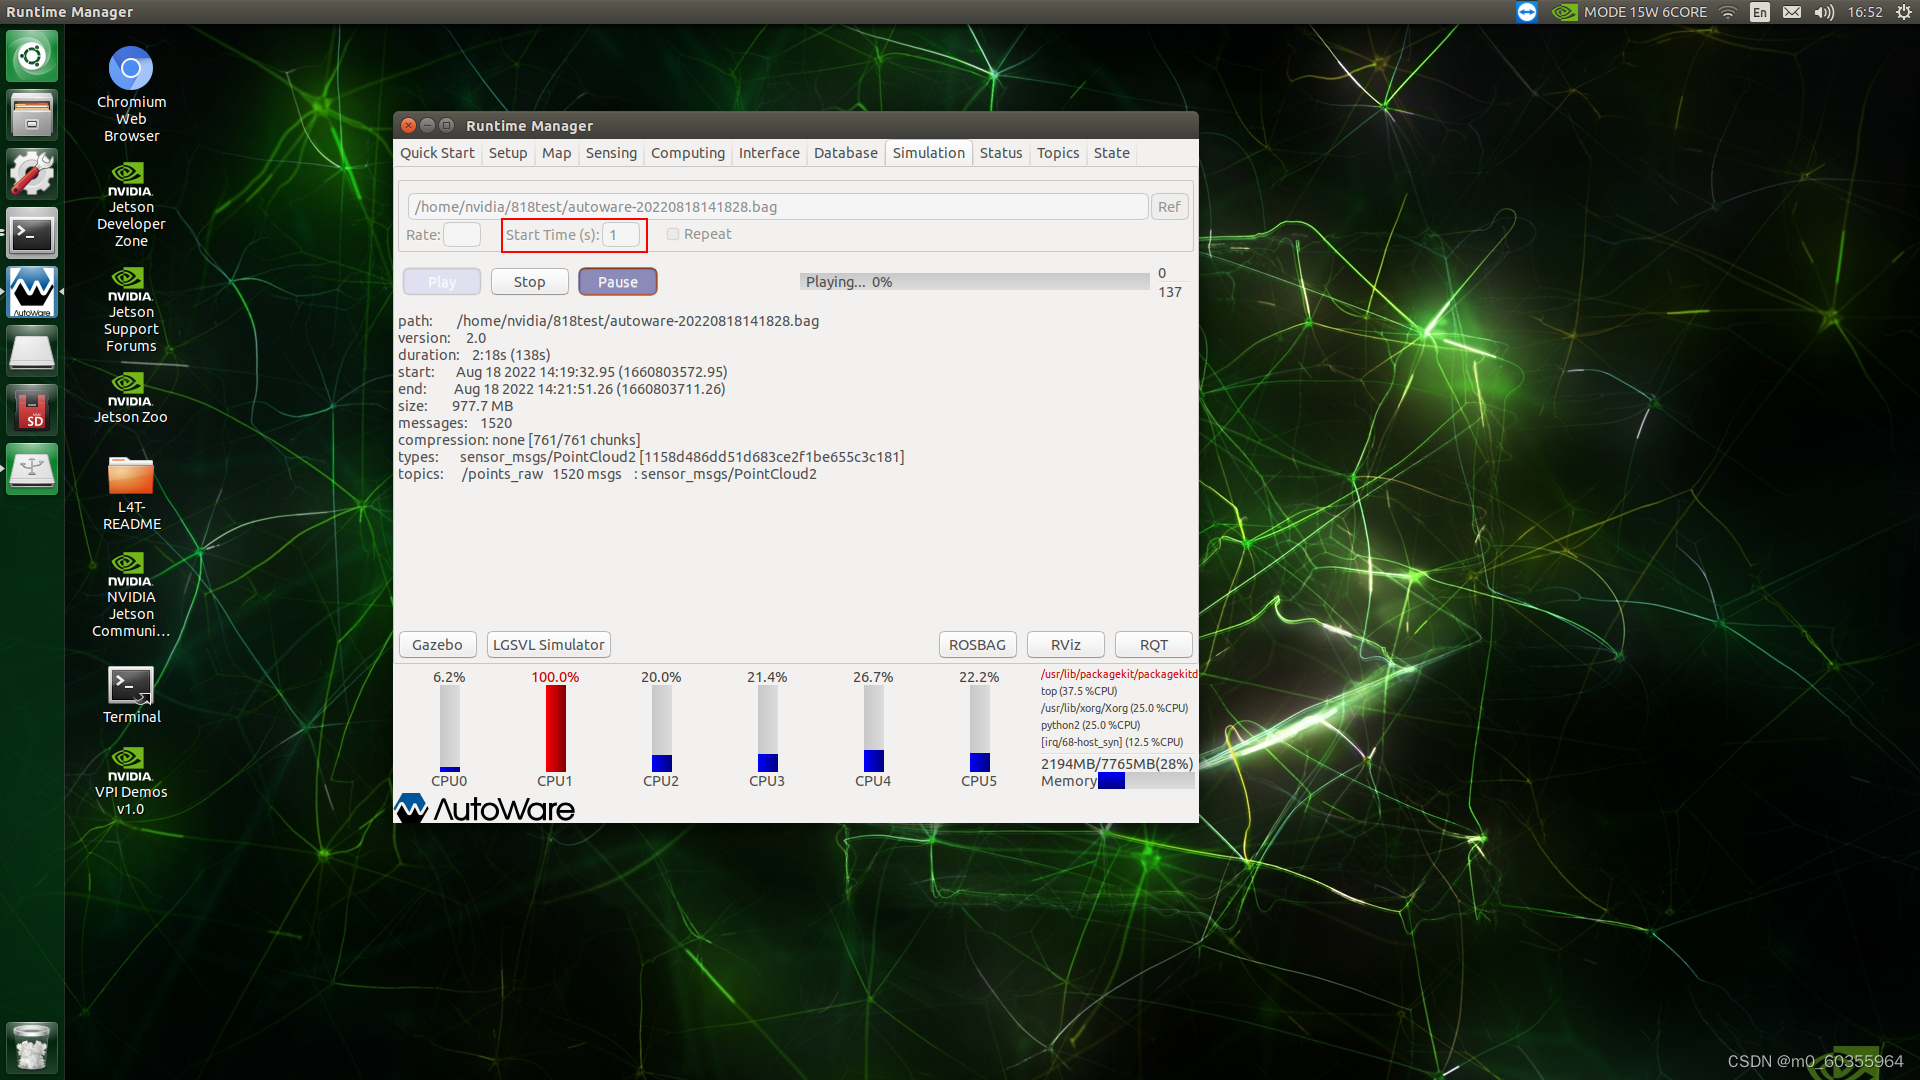Image resolution: width=1920 pixels, height=1080 pixels.
Task: Open the Wi-Fi network menu
Action: coord(1728,12)
